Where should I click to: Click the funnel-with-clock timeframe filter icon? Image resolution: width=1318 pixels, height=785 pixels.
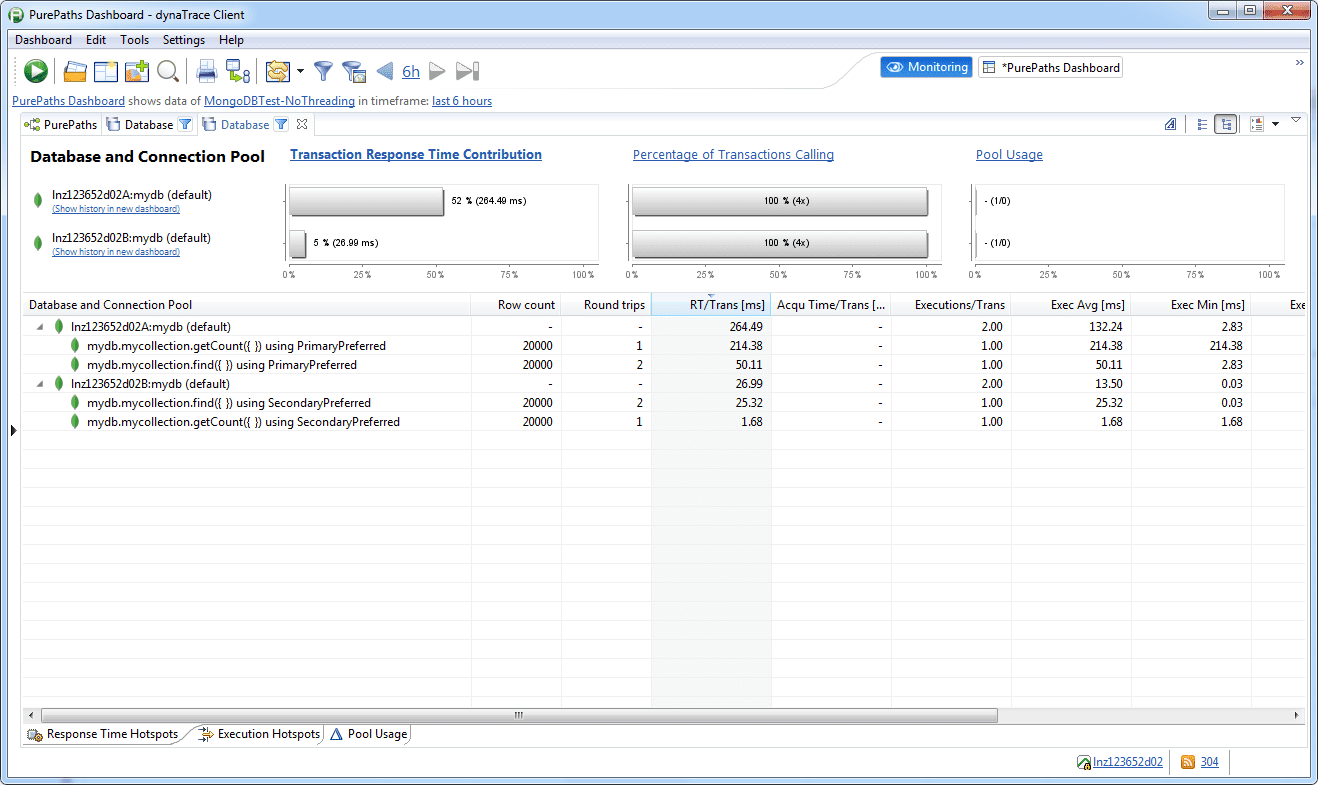(353, 71)
